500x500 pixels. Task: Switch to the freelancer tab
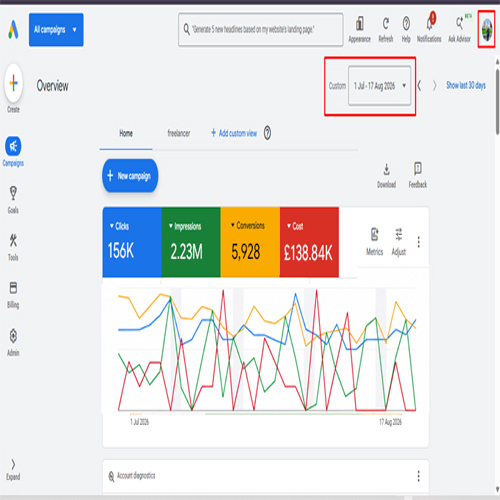coord(179,133)
